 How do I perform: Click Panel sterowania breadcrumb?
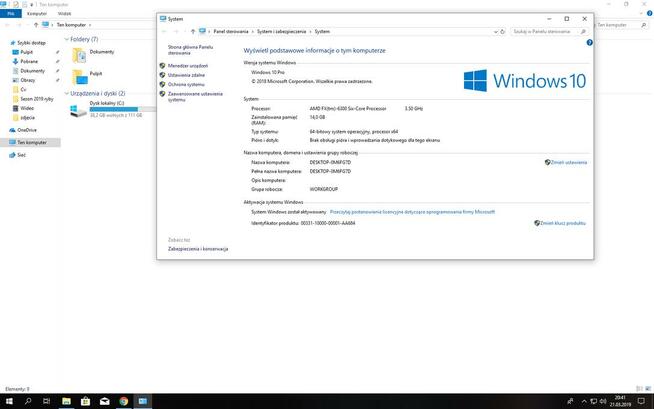tap(231, 32)
